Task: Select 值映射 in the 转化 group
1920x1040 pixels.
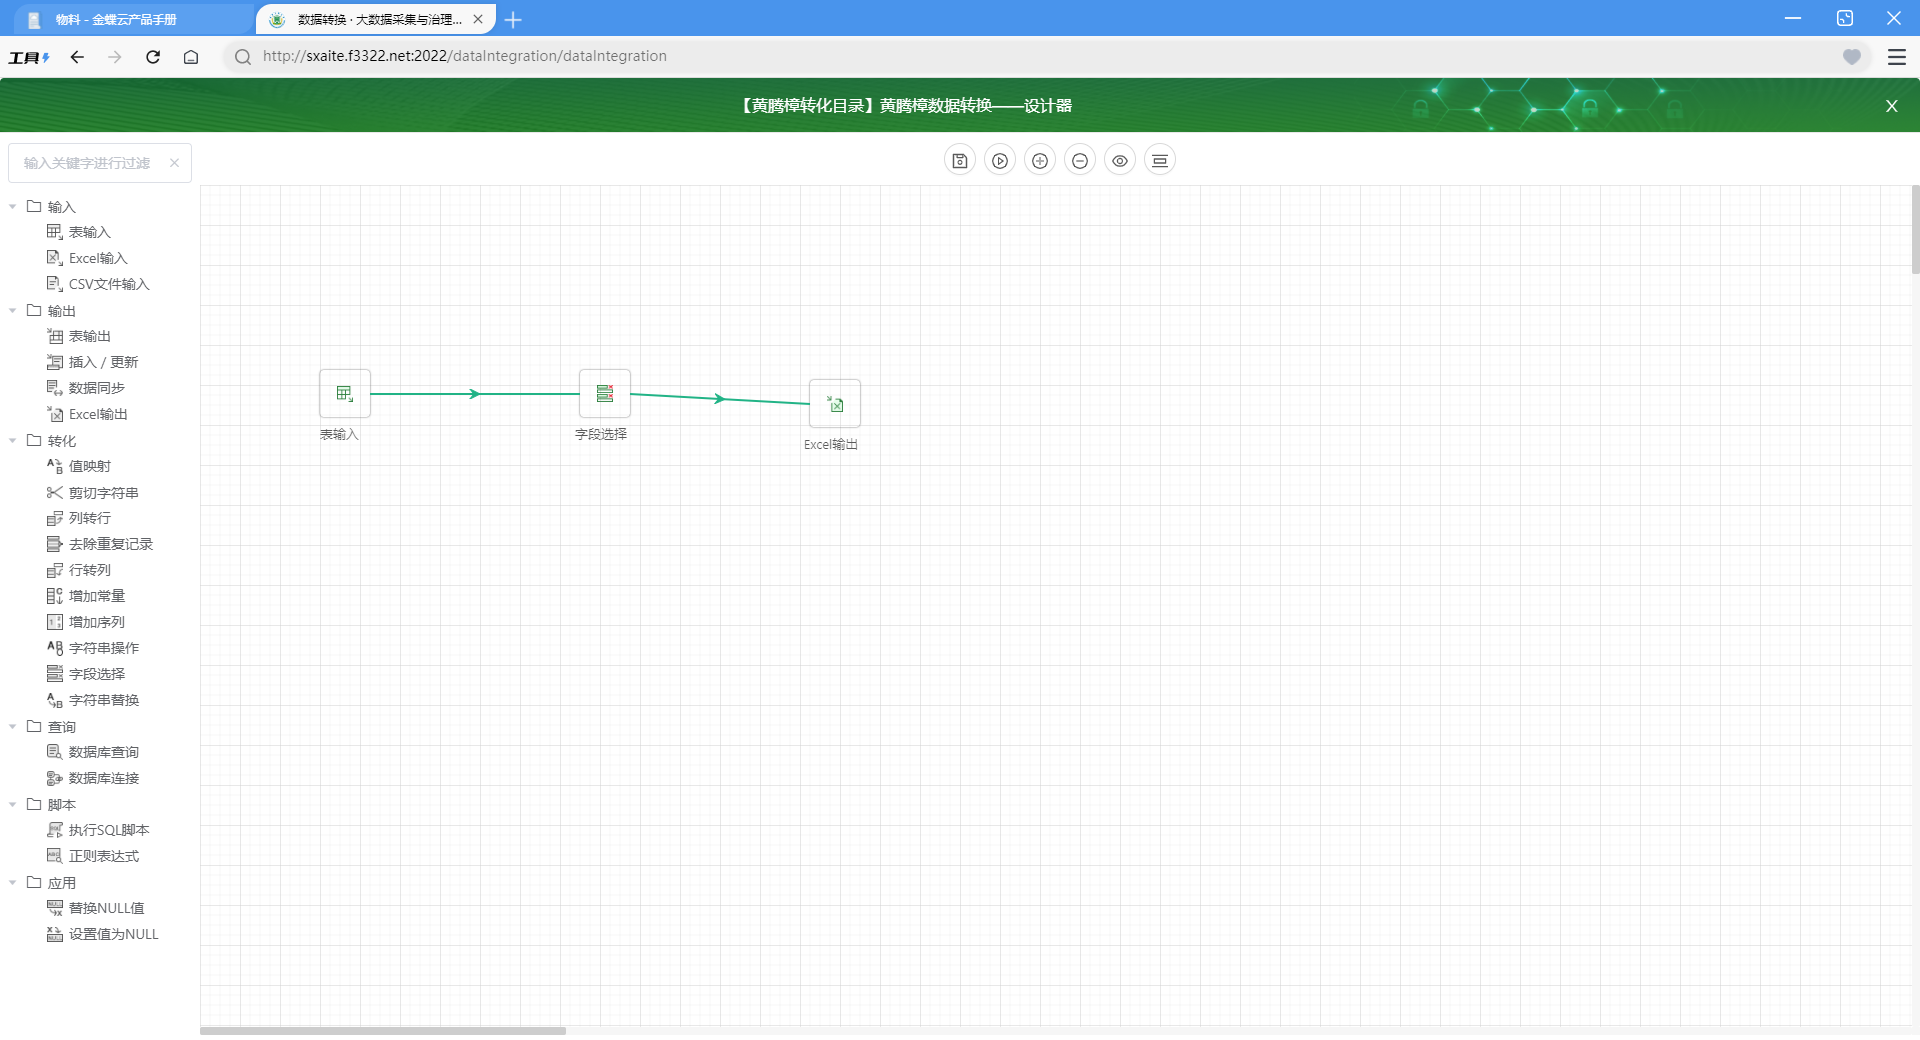Action: coord(79,466)
